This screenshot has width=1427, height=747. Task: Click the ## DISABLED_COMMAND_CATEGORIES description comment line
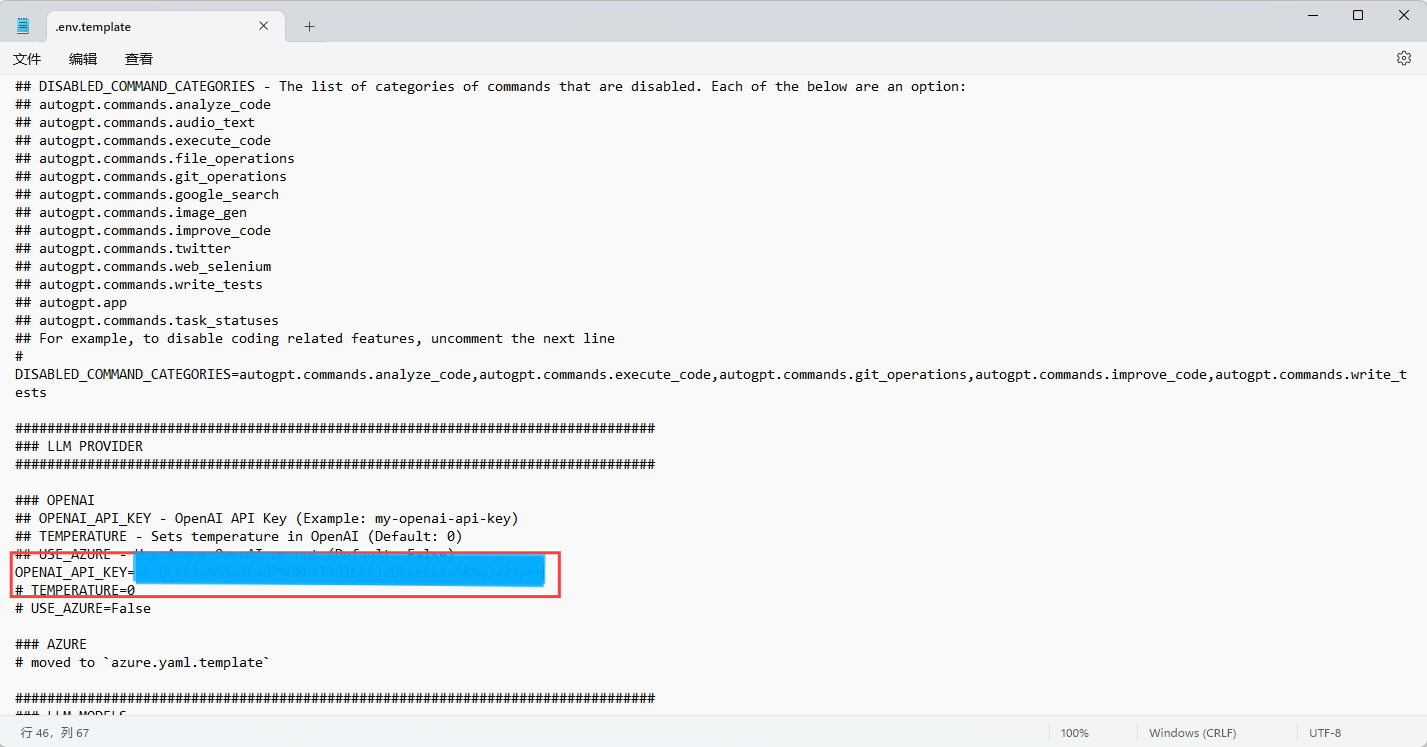coord(491,86)
